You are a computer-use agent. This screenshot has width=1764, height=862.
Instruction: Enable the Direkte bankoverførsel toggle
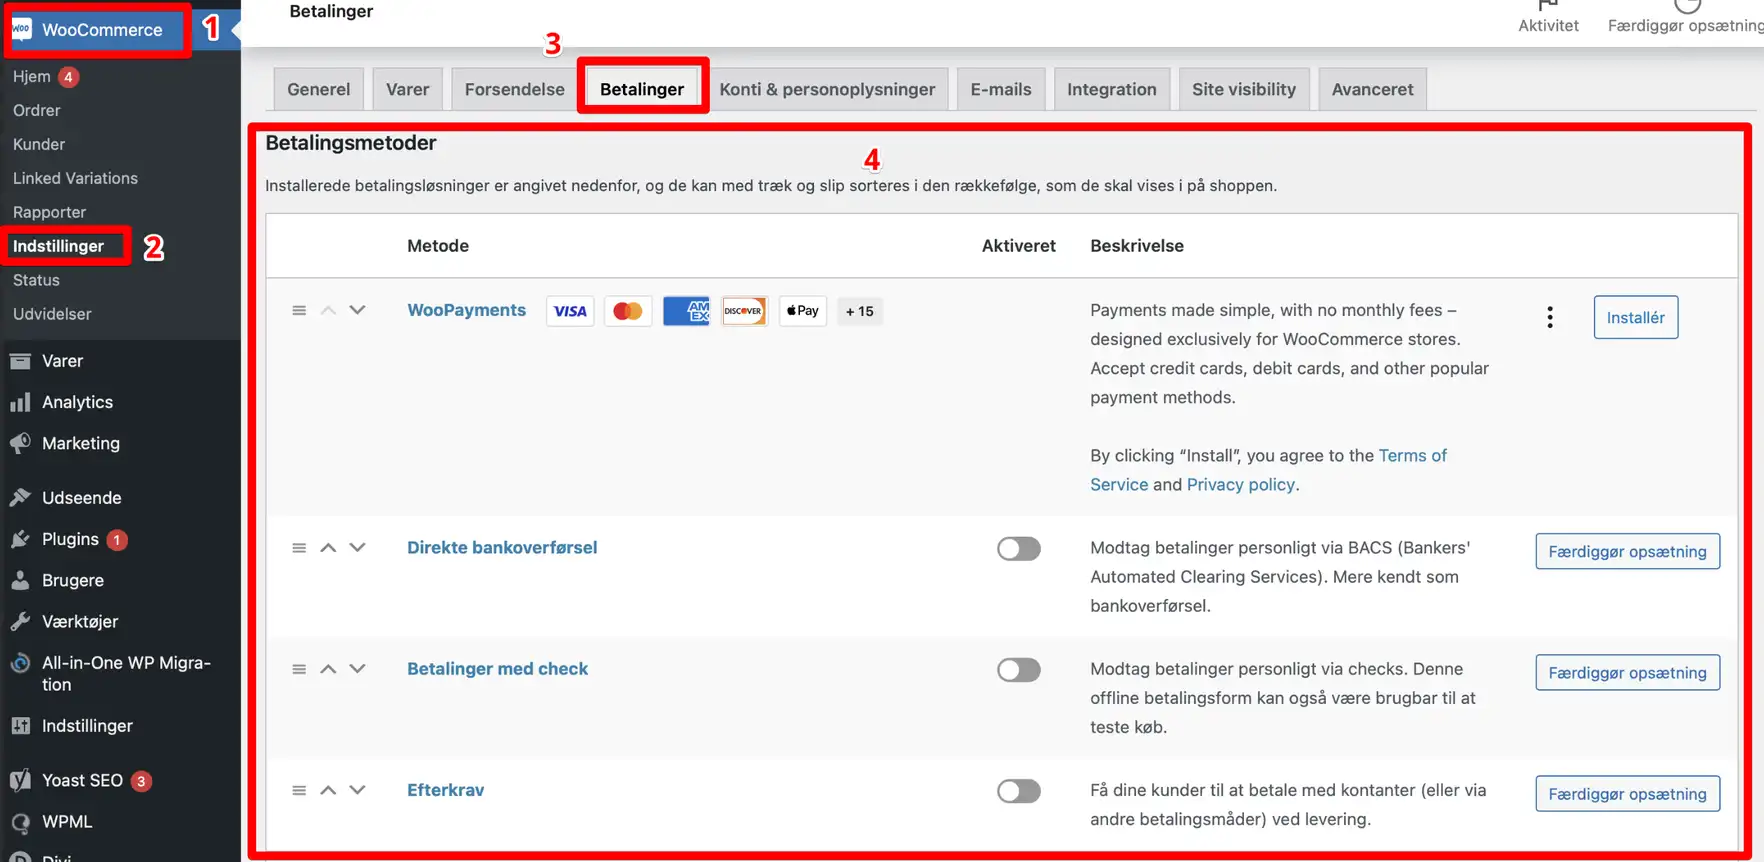pyautogui.click(x=1018, y=549)
